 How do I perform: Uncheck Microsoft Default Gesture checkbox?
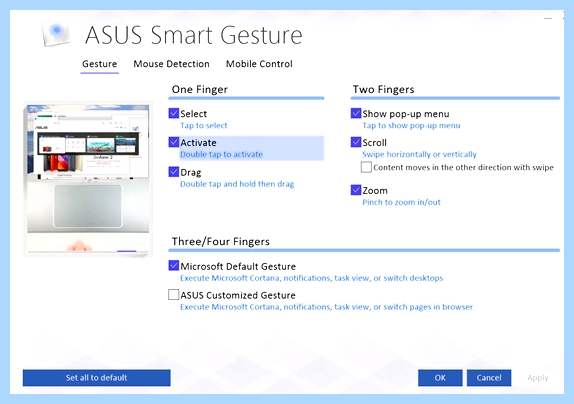174,266
